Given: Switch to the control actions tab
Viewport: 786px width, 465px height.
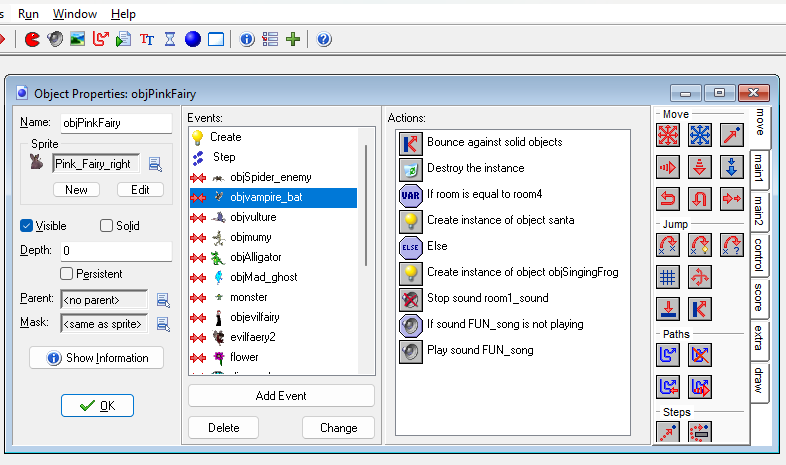Looking at the screenshot, I should pyautogui.click(x=761, y=254).
